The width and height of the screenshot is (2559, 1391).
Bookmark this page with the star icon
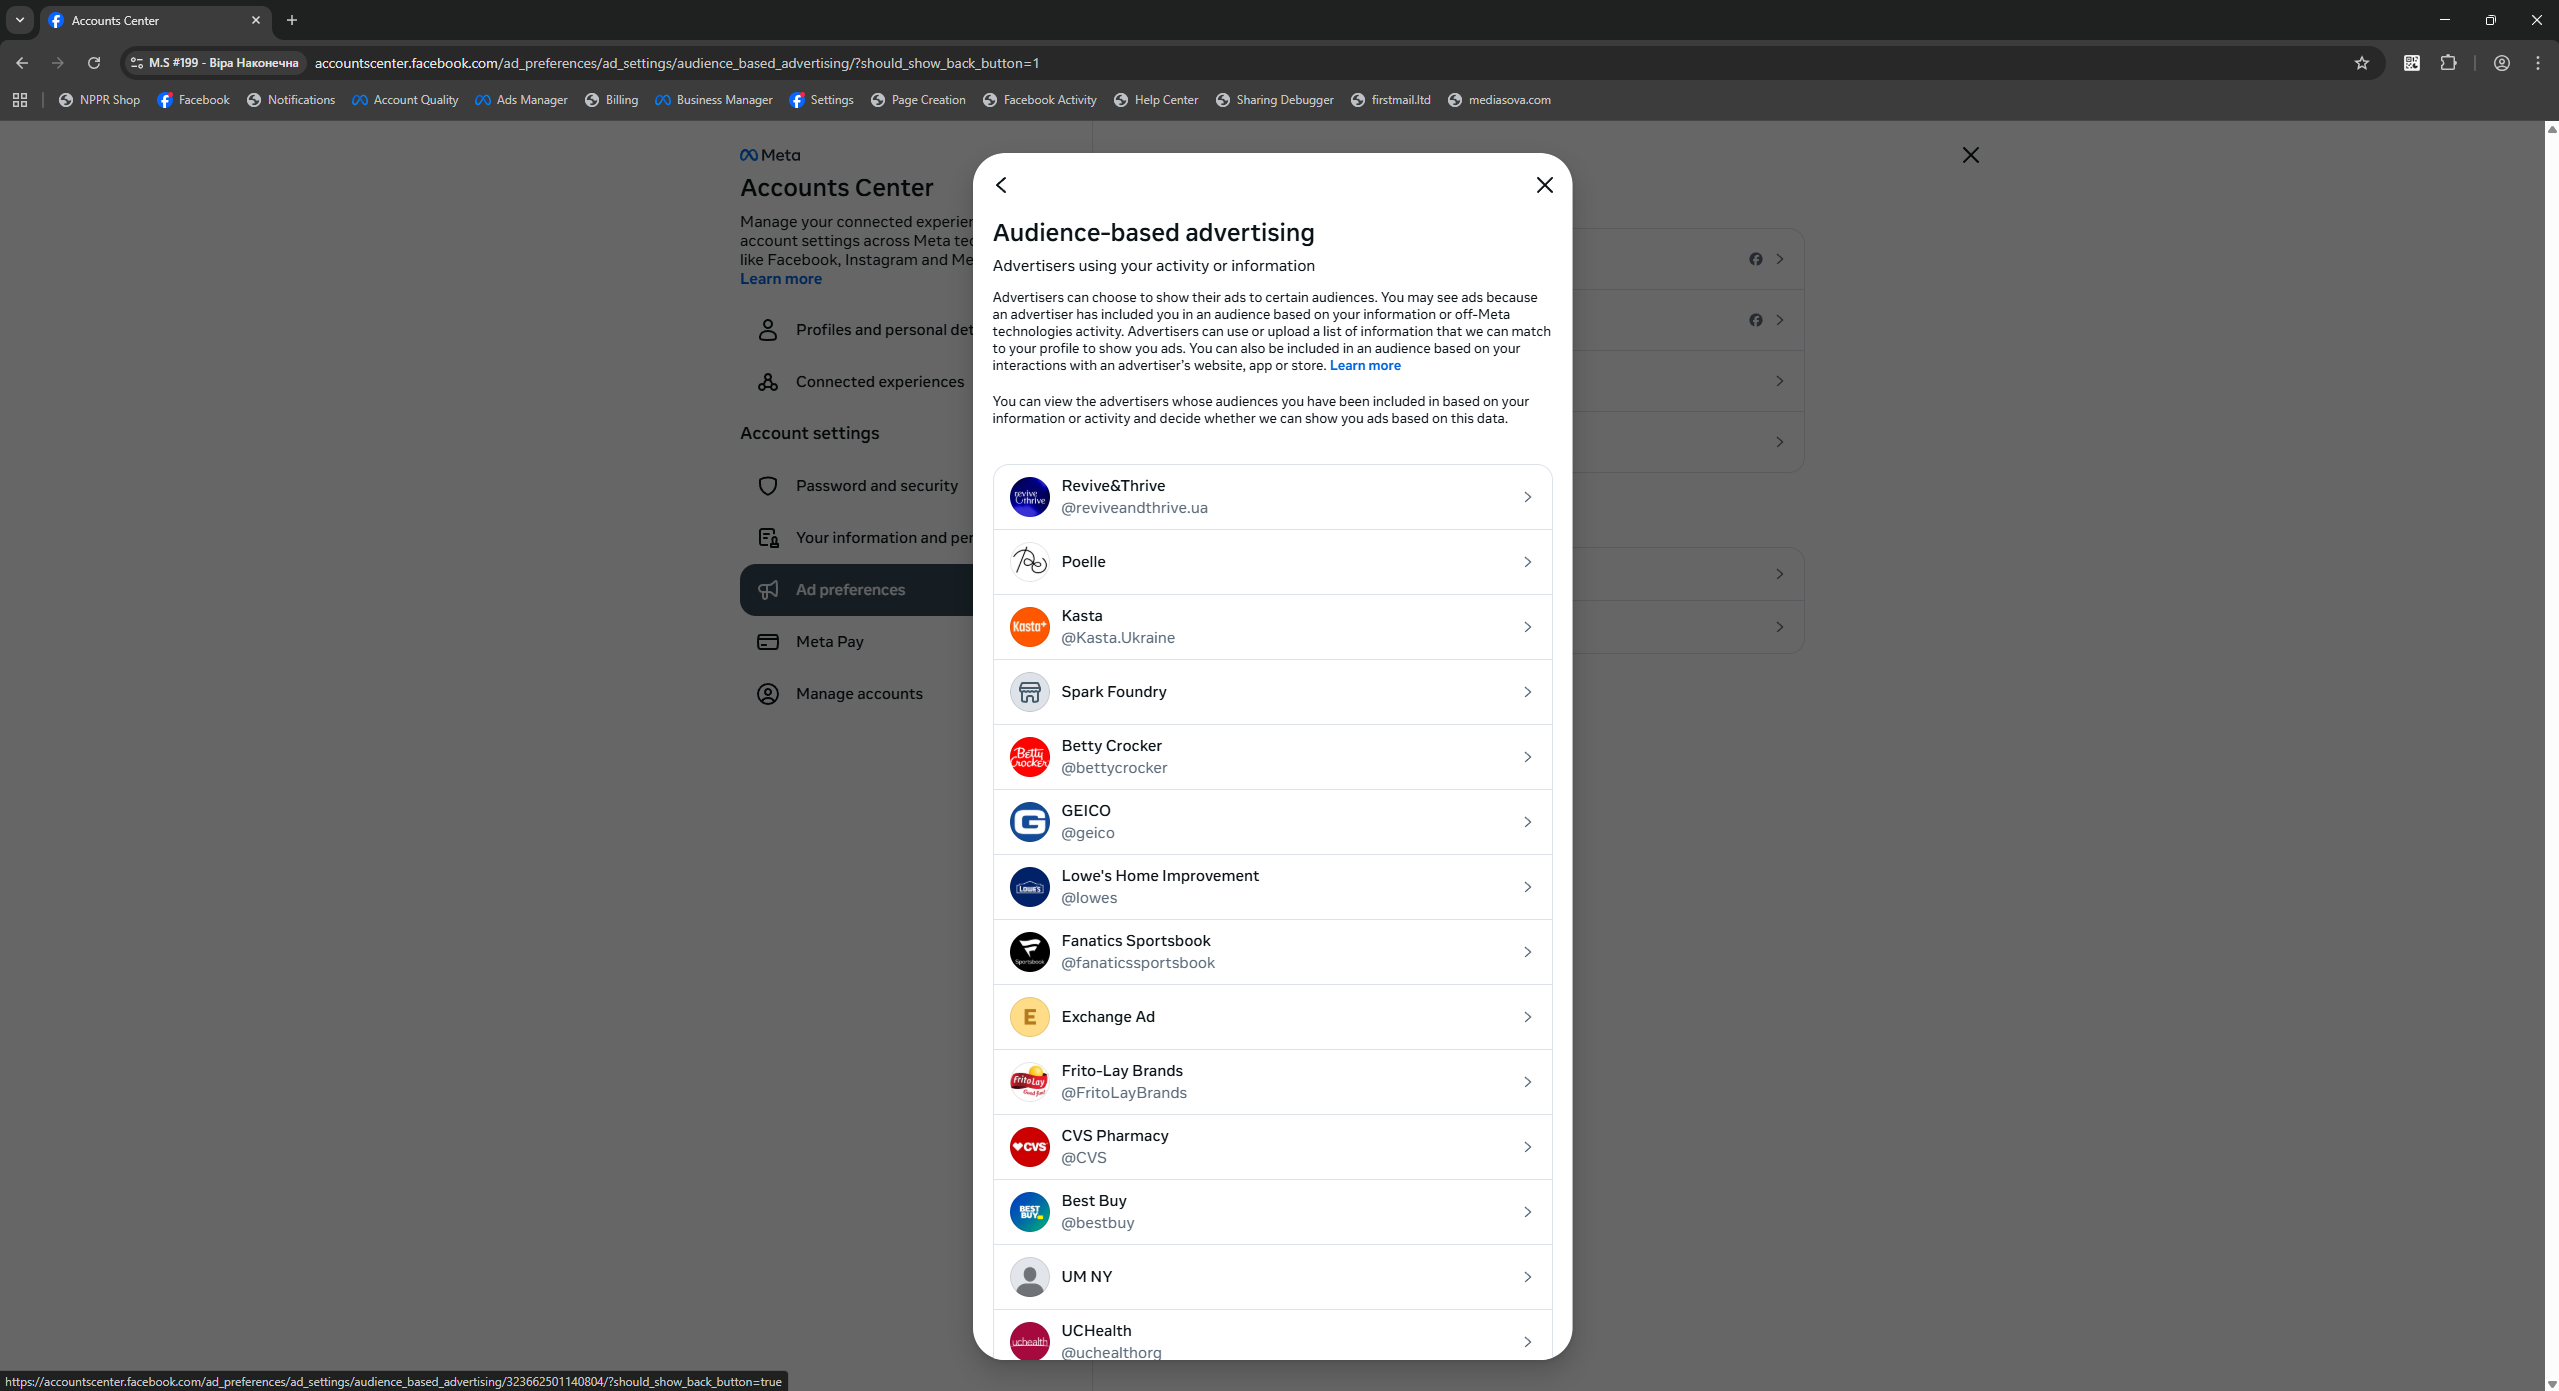(2362, 63)
